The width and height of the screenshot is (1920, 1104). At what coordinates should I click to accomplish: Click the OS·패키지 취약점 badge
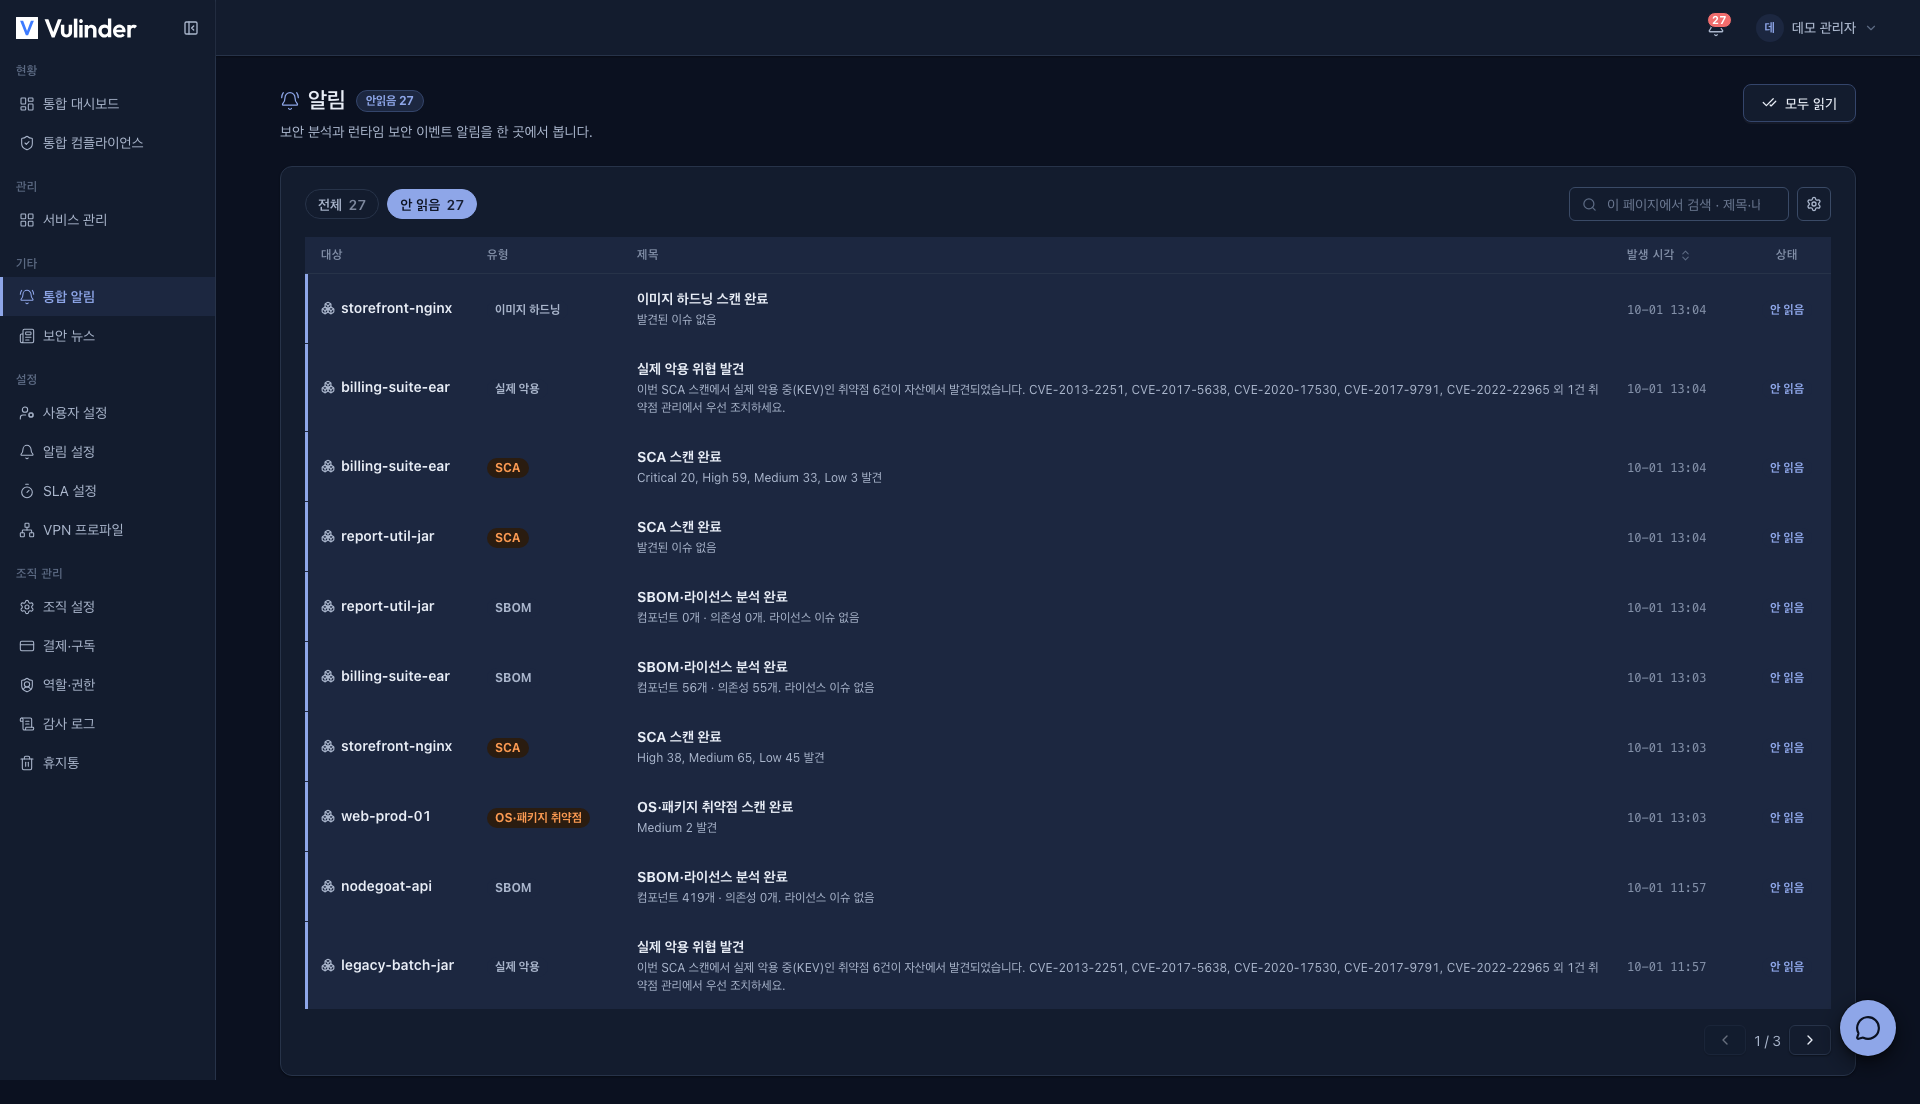(x=538, y=818)
